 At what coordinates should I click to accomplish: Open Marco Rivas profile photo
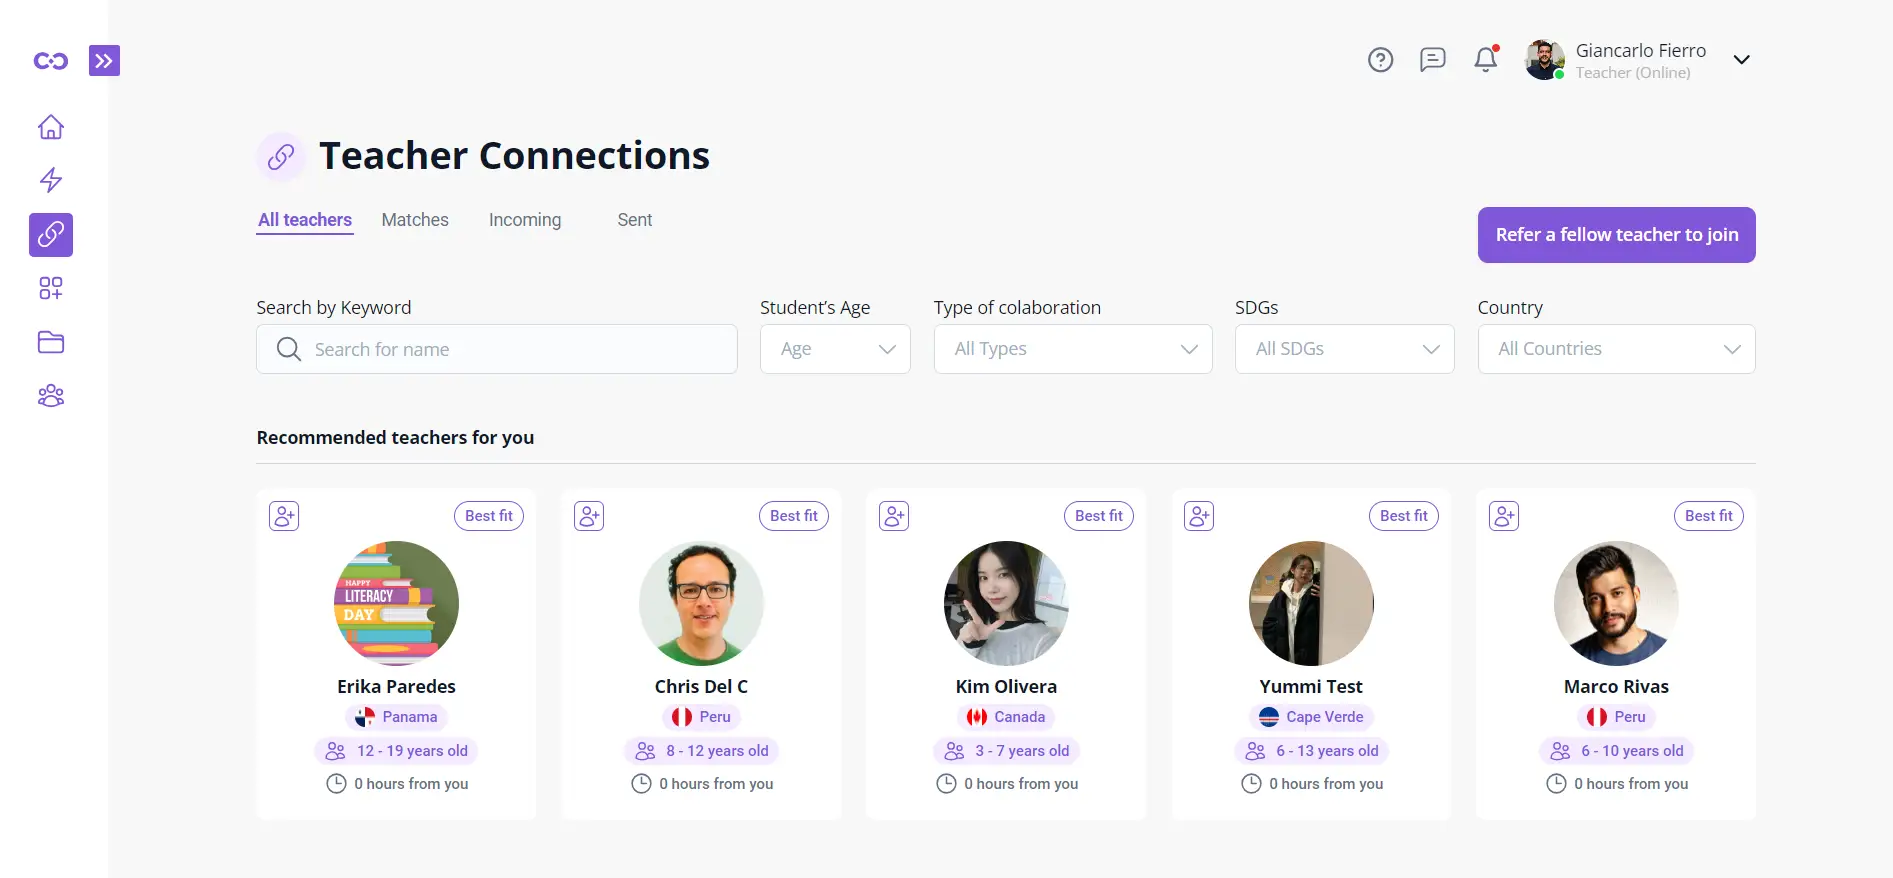1616,603
